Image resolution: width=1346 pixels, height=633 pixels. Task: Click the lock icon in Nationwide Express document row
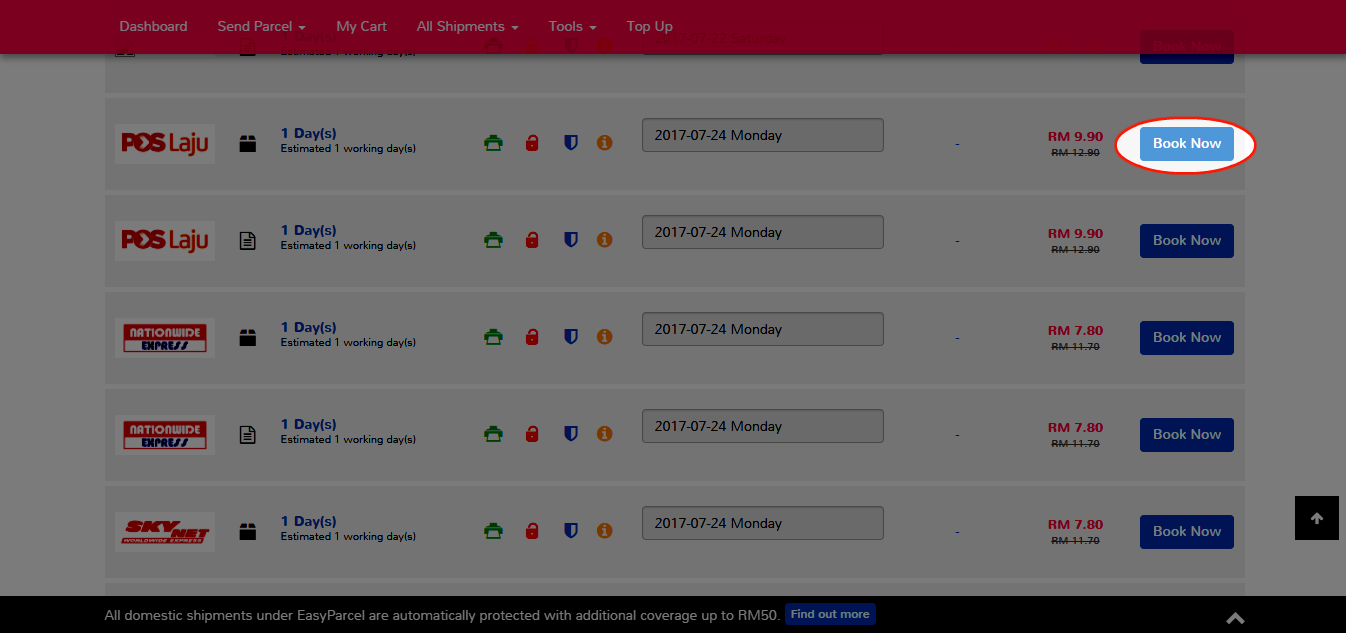(532, 434)
